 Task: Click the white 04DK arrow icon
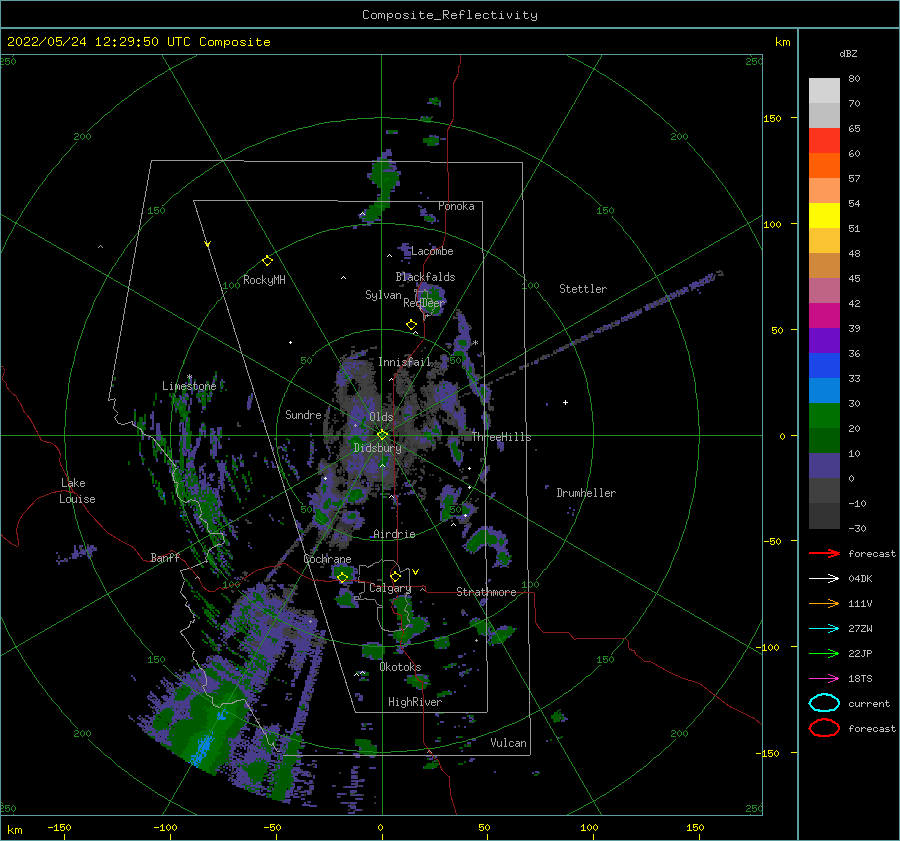pos(824,579)
